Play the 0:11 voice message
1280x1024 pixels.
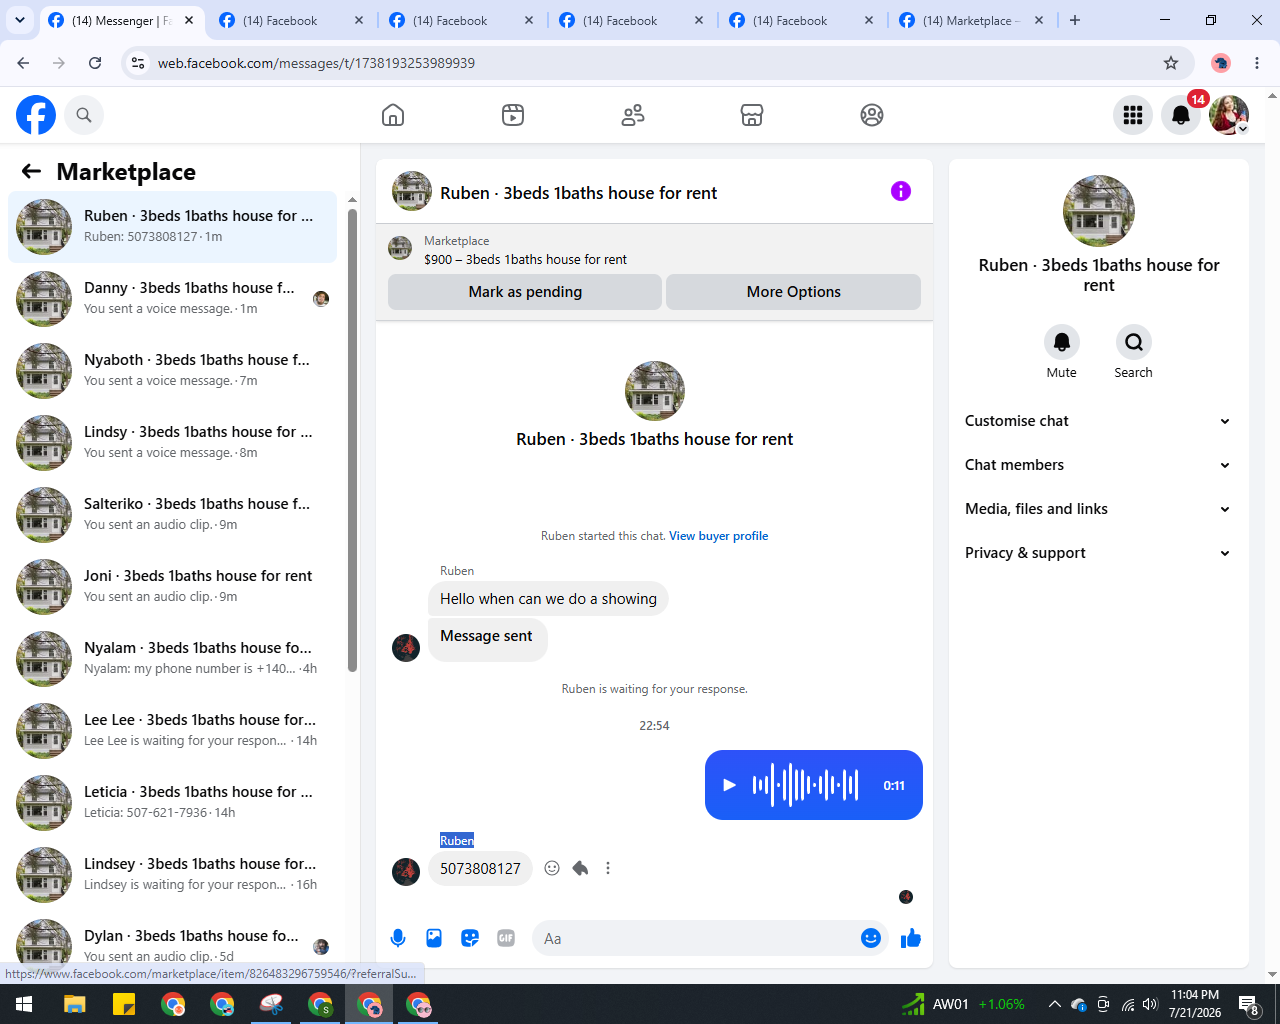click(730, 785)
